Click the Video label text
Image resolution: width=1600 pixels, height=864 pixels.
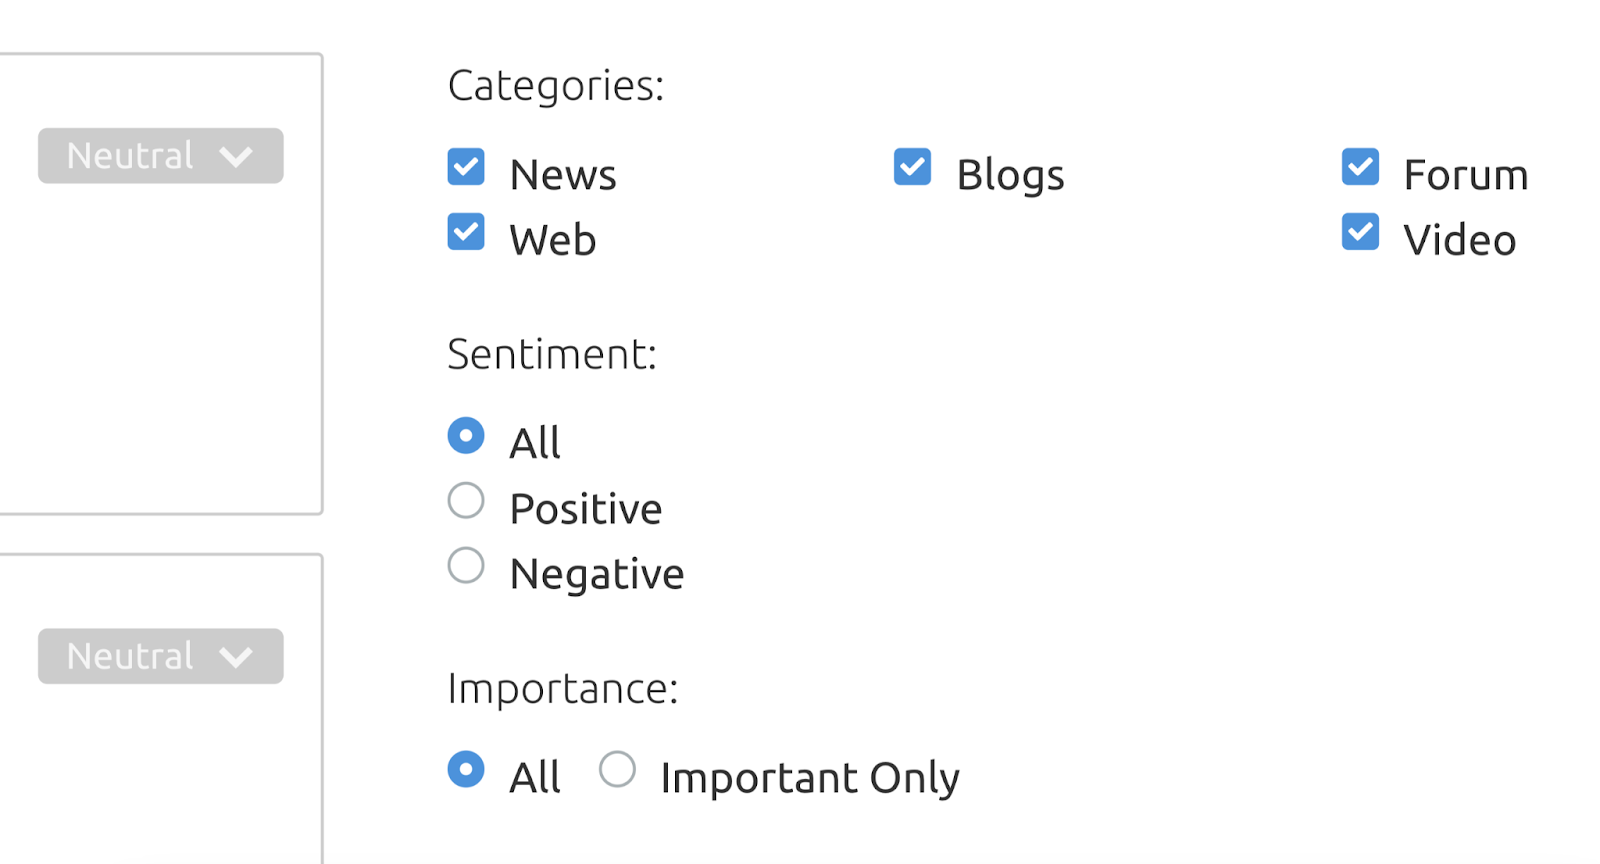click(1457, 238)
